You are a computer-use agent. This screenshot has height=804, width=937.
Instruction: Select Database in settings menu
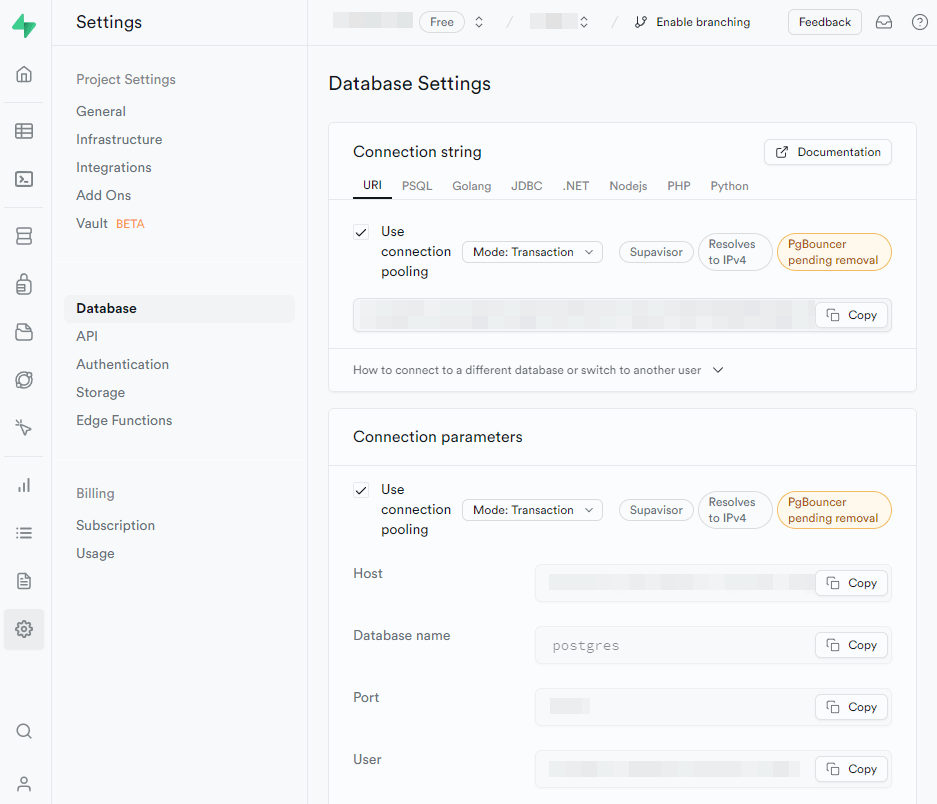179,308
